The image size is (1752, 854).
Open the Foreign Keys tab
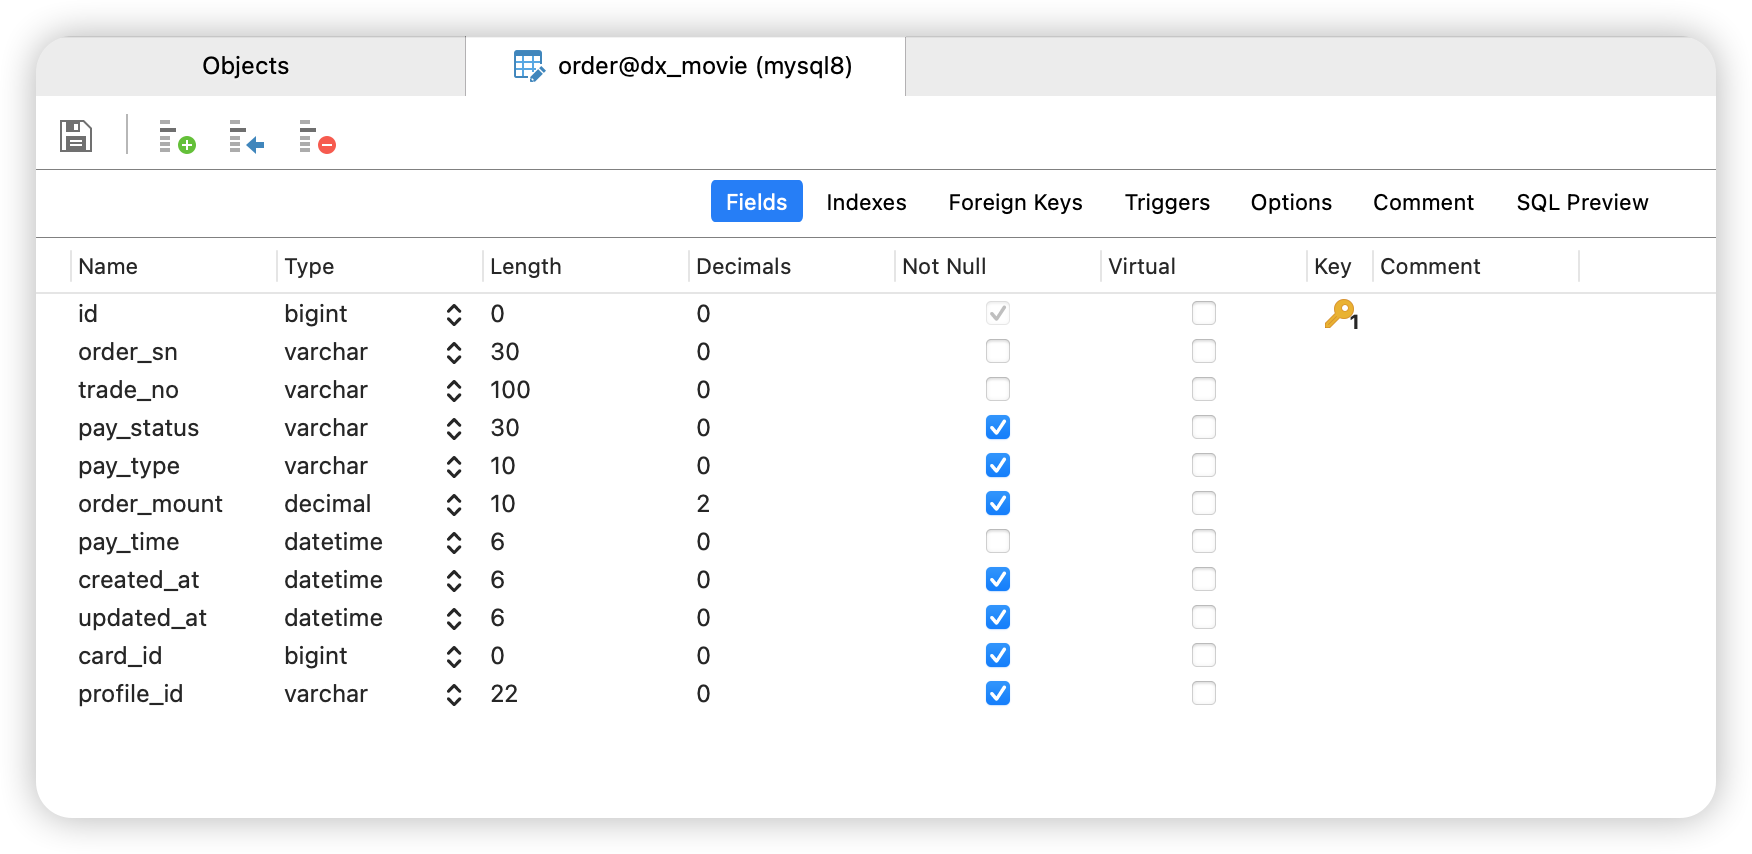(x=1016, y=202)
